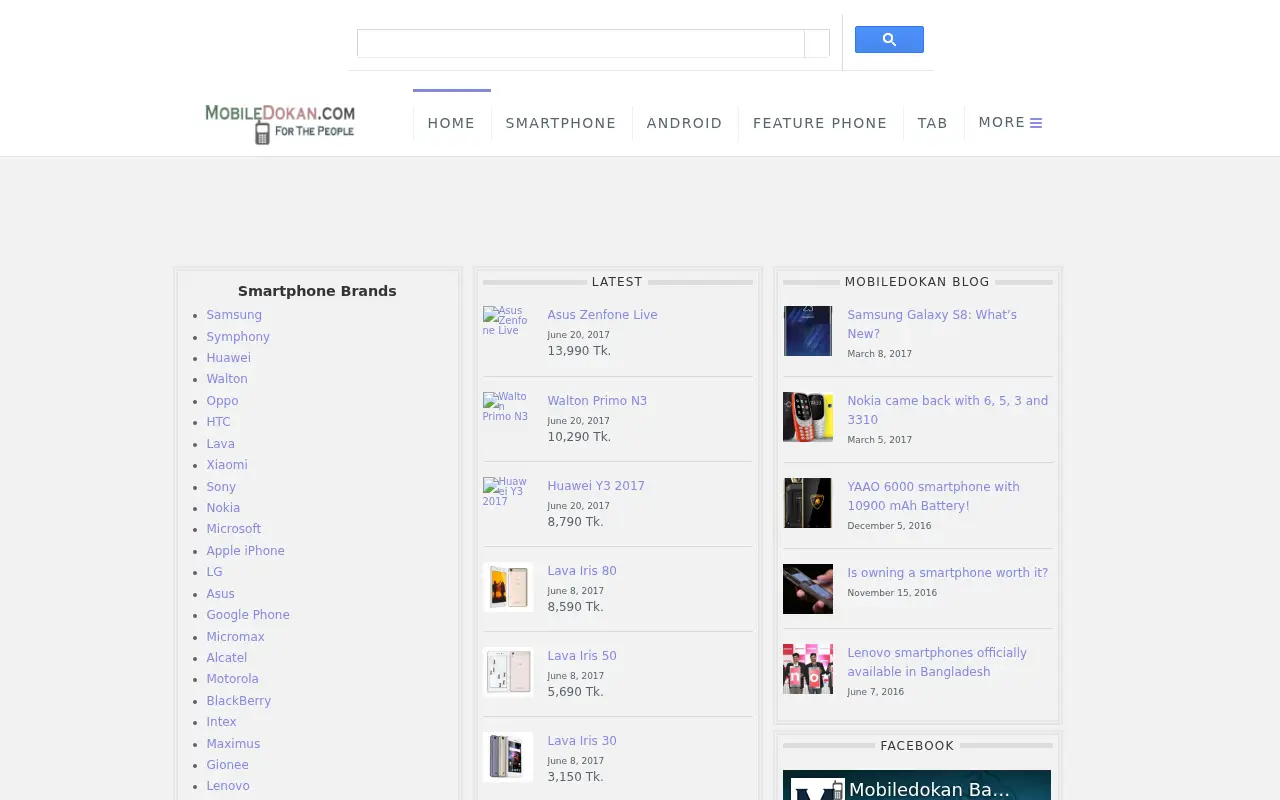Open Samsung brand link
Screen dimensions: 1280x800
click(x=234, y=315)
